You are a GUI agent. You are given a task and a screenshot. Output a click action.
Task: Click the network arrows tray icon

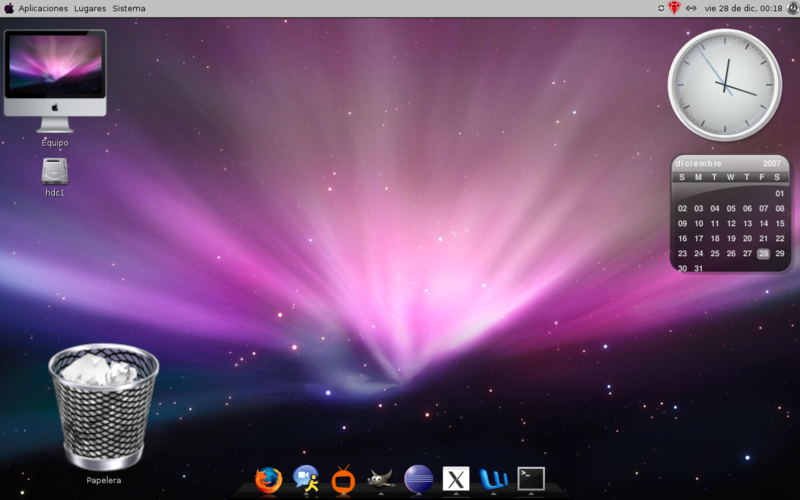click(x=691, y=8)
